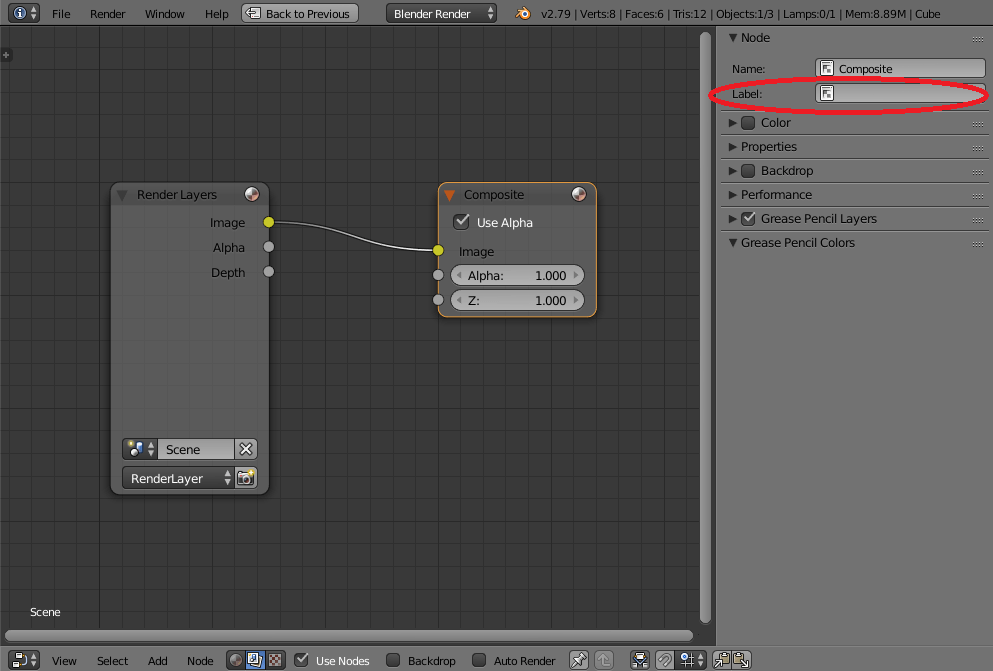The image size is (993, 671).
Task: Click the circled Label input field
Action: 905,92
